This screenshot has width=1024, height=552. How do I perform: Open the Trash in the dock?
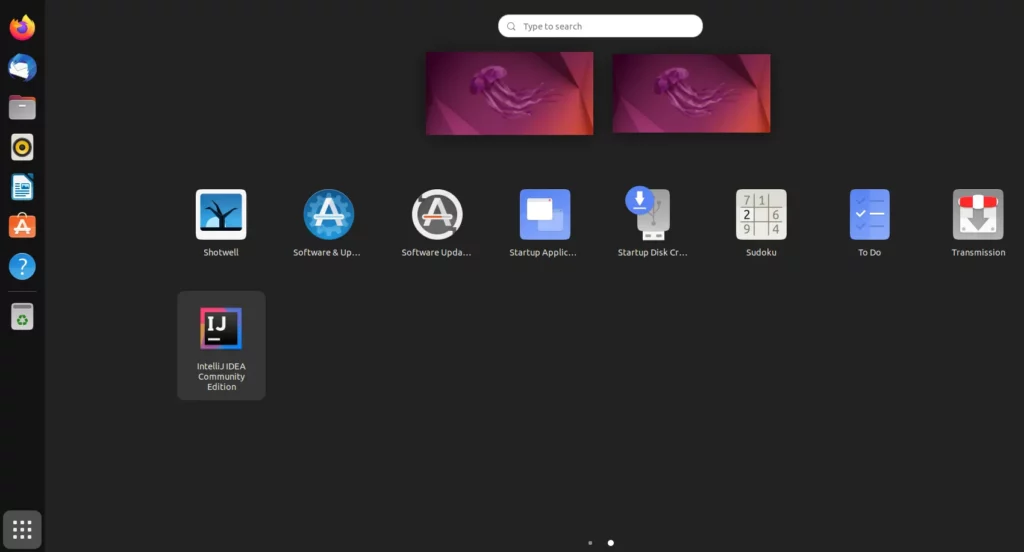pyautogui.click(x=22, y=317)
